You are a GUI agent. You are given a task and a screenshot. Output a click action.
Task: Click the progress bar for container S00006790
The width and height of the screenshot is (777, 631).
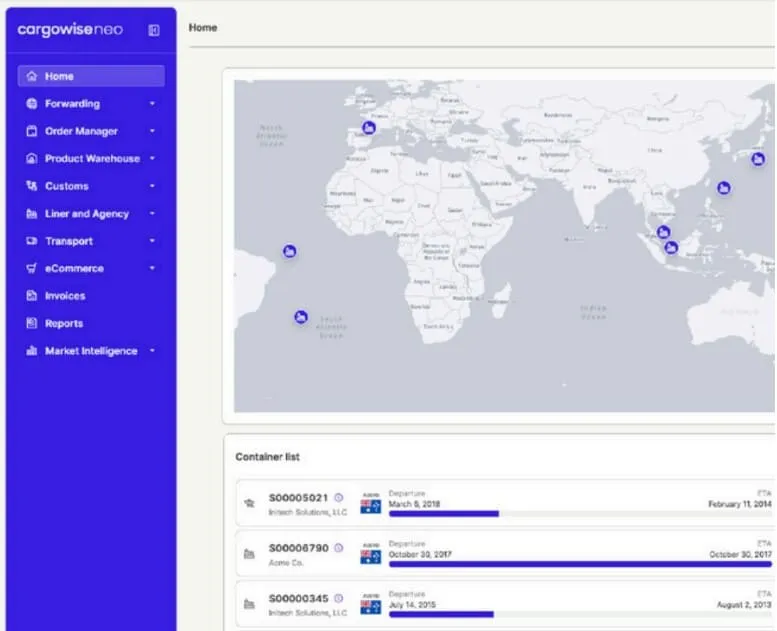pos(580,564)
